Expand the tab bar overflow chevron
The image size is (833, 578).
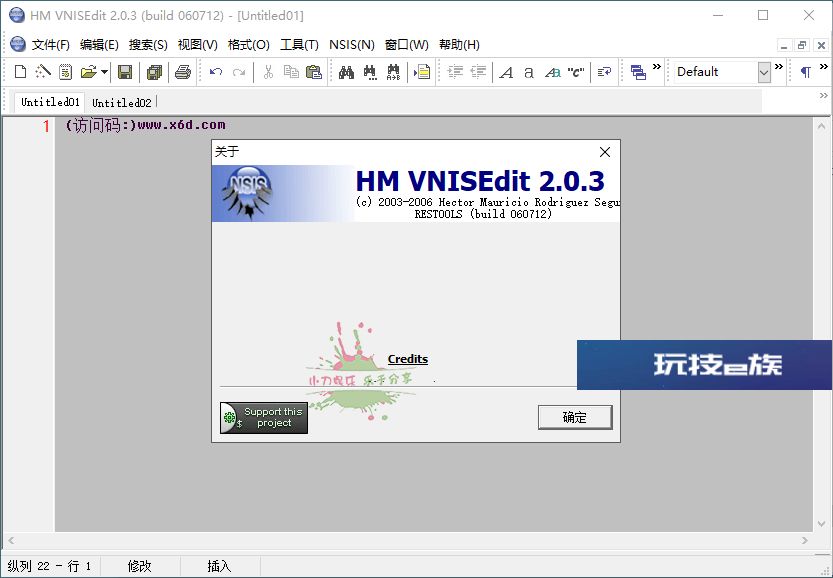[x=823, y=96]
